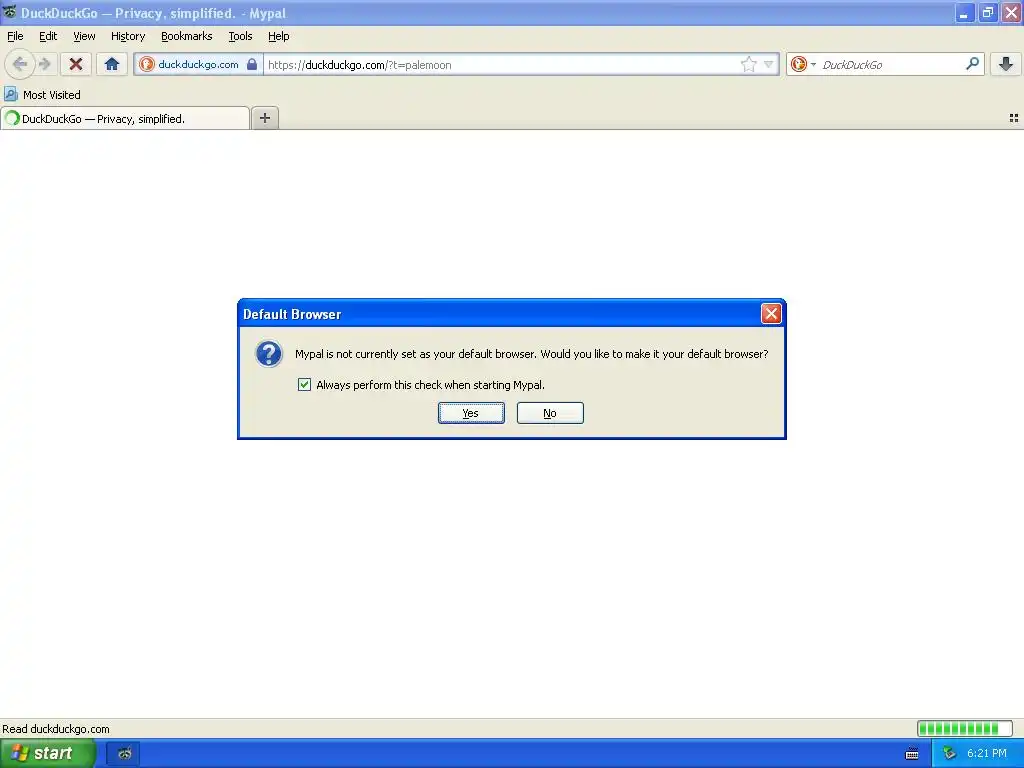Click the 6:21 PM system clock
The width and height of the screenshot is (1024, 768).
pos(987,754)
